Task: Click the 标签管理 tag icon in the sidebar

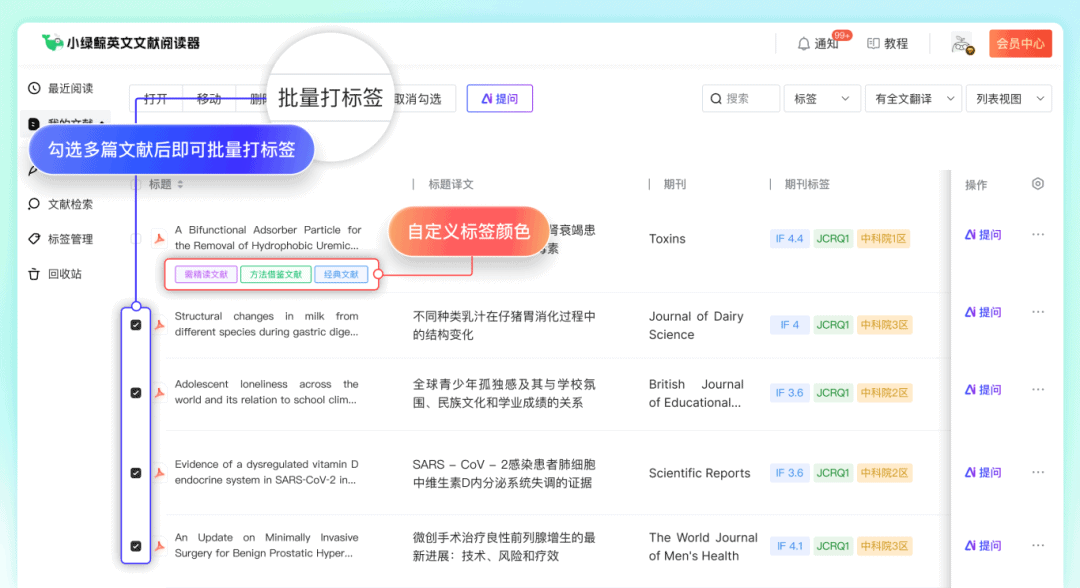Action: pos(34,238)
